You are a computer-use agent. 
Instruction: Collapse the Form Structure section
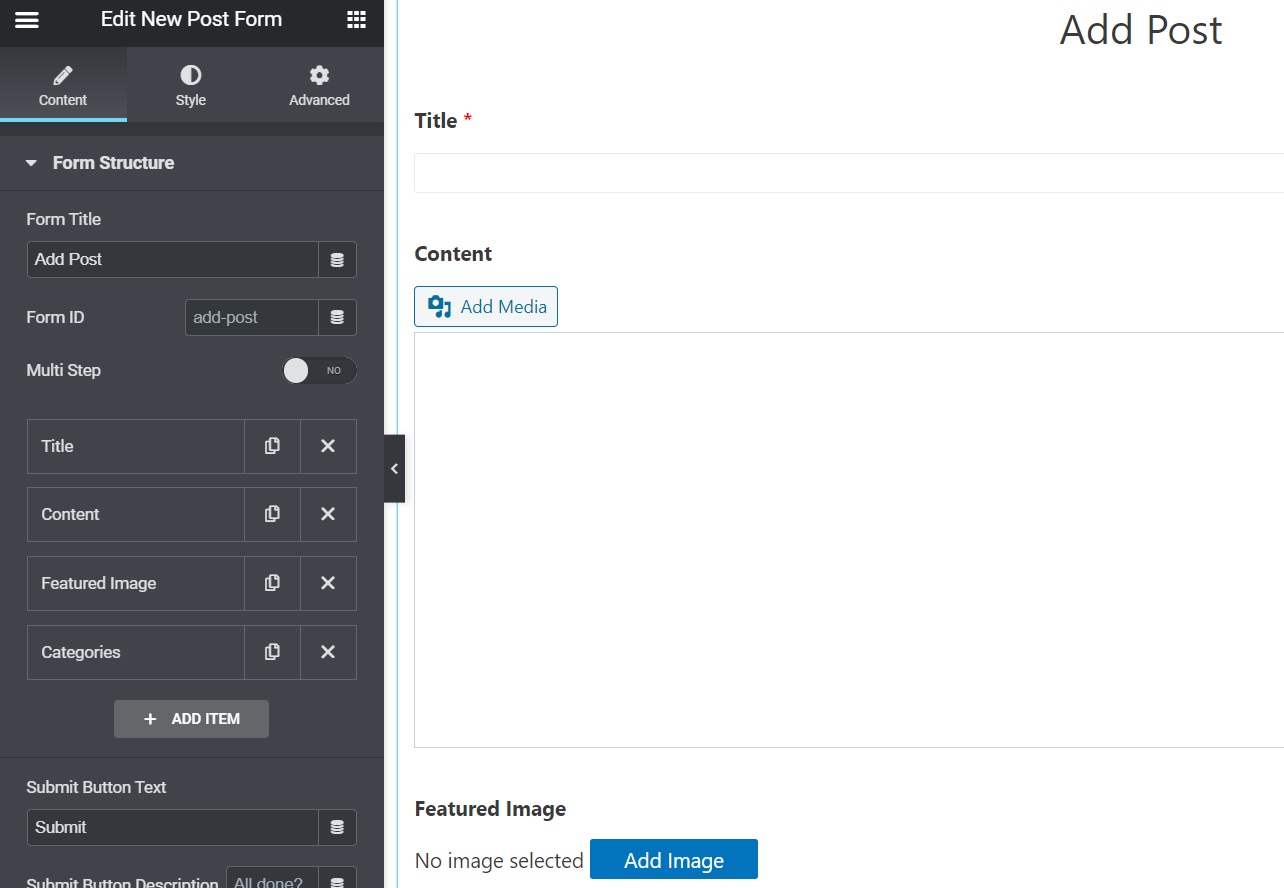pyautogui.click(x=33, y=162)
